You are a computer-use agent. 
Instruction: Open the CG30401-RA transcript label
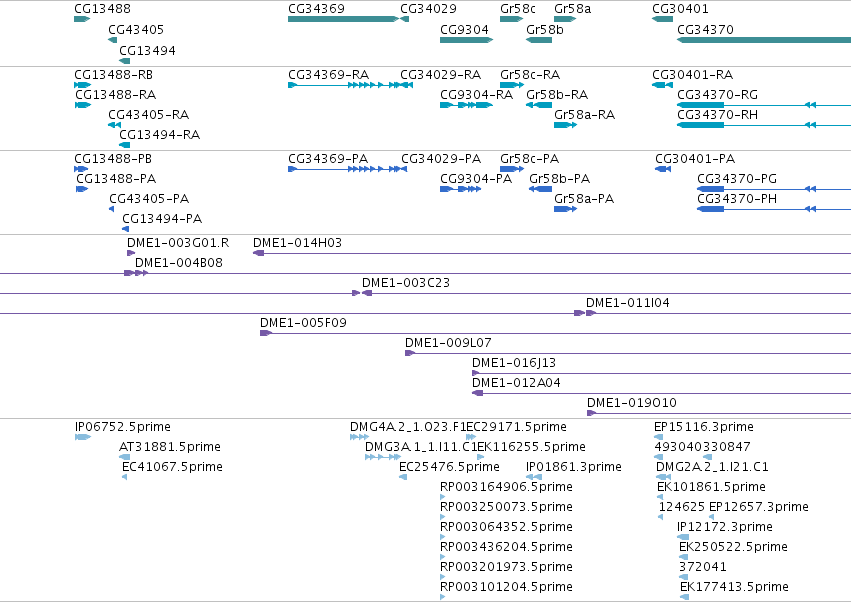pos(693,74)
